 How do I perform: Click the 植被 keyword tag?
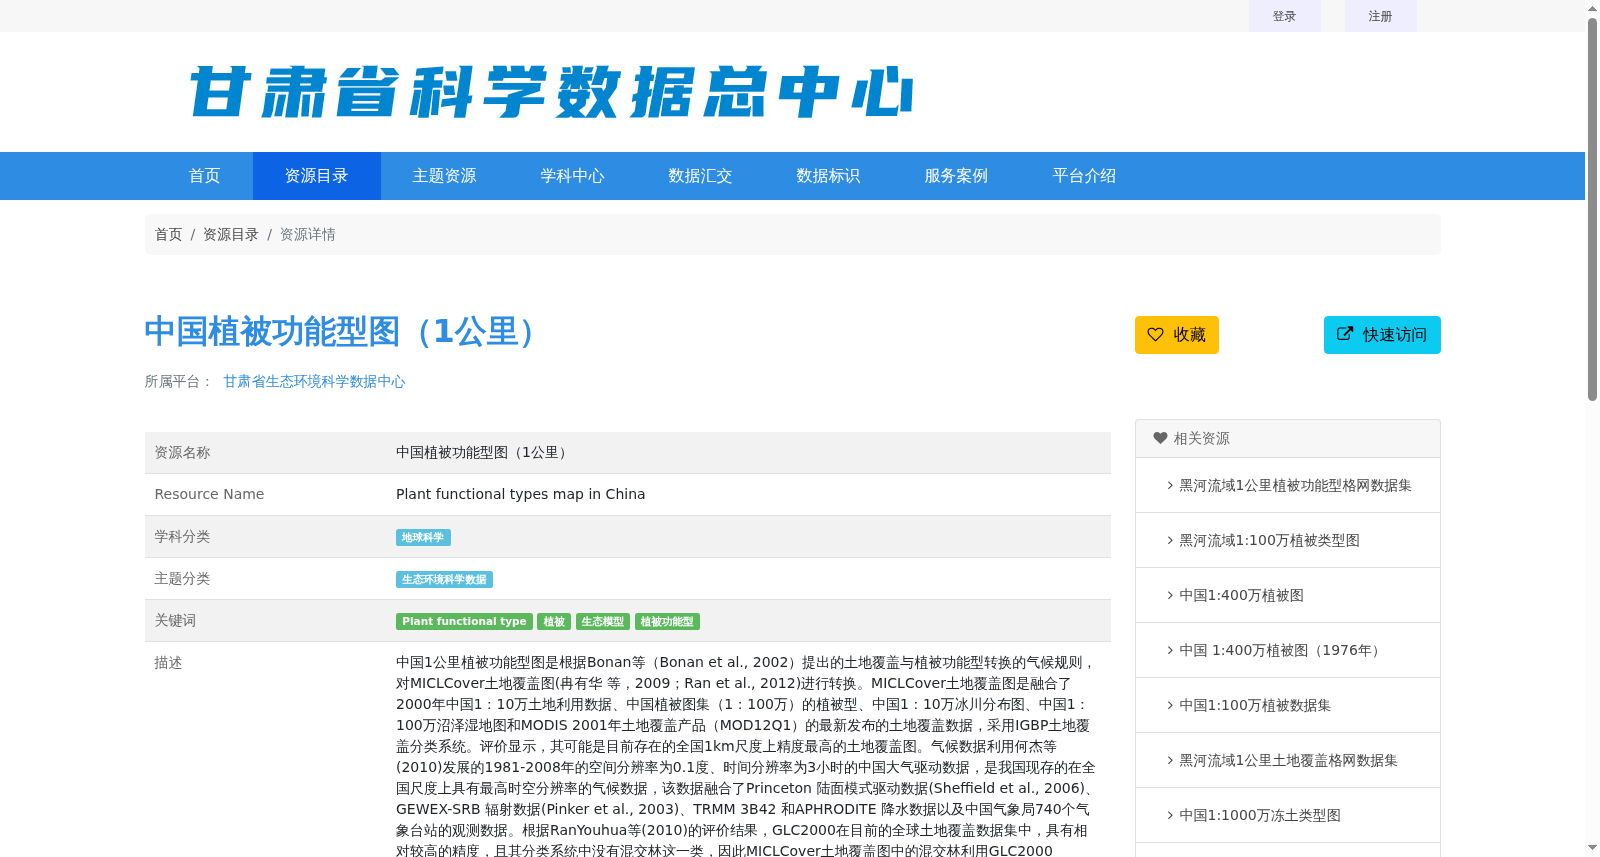554,621
